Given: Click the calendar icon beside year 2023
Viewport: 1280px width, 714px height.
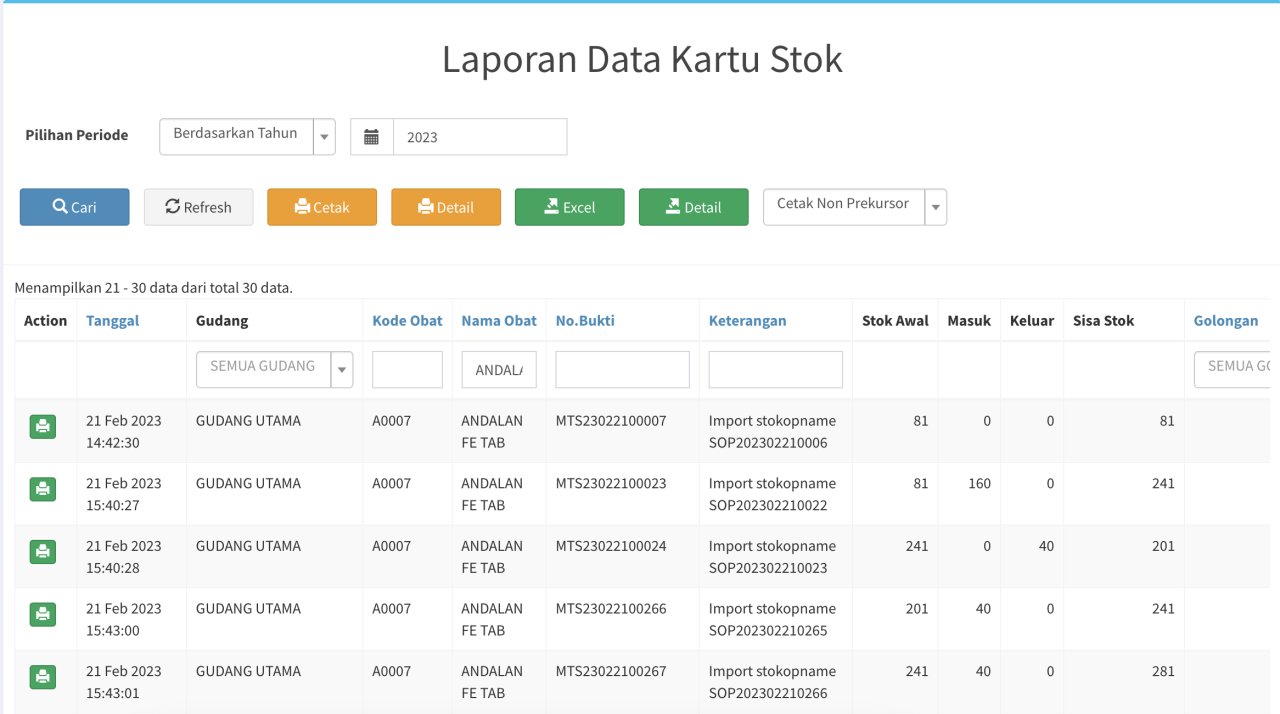Looking at the screenshot, I should point(371,137).
